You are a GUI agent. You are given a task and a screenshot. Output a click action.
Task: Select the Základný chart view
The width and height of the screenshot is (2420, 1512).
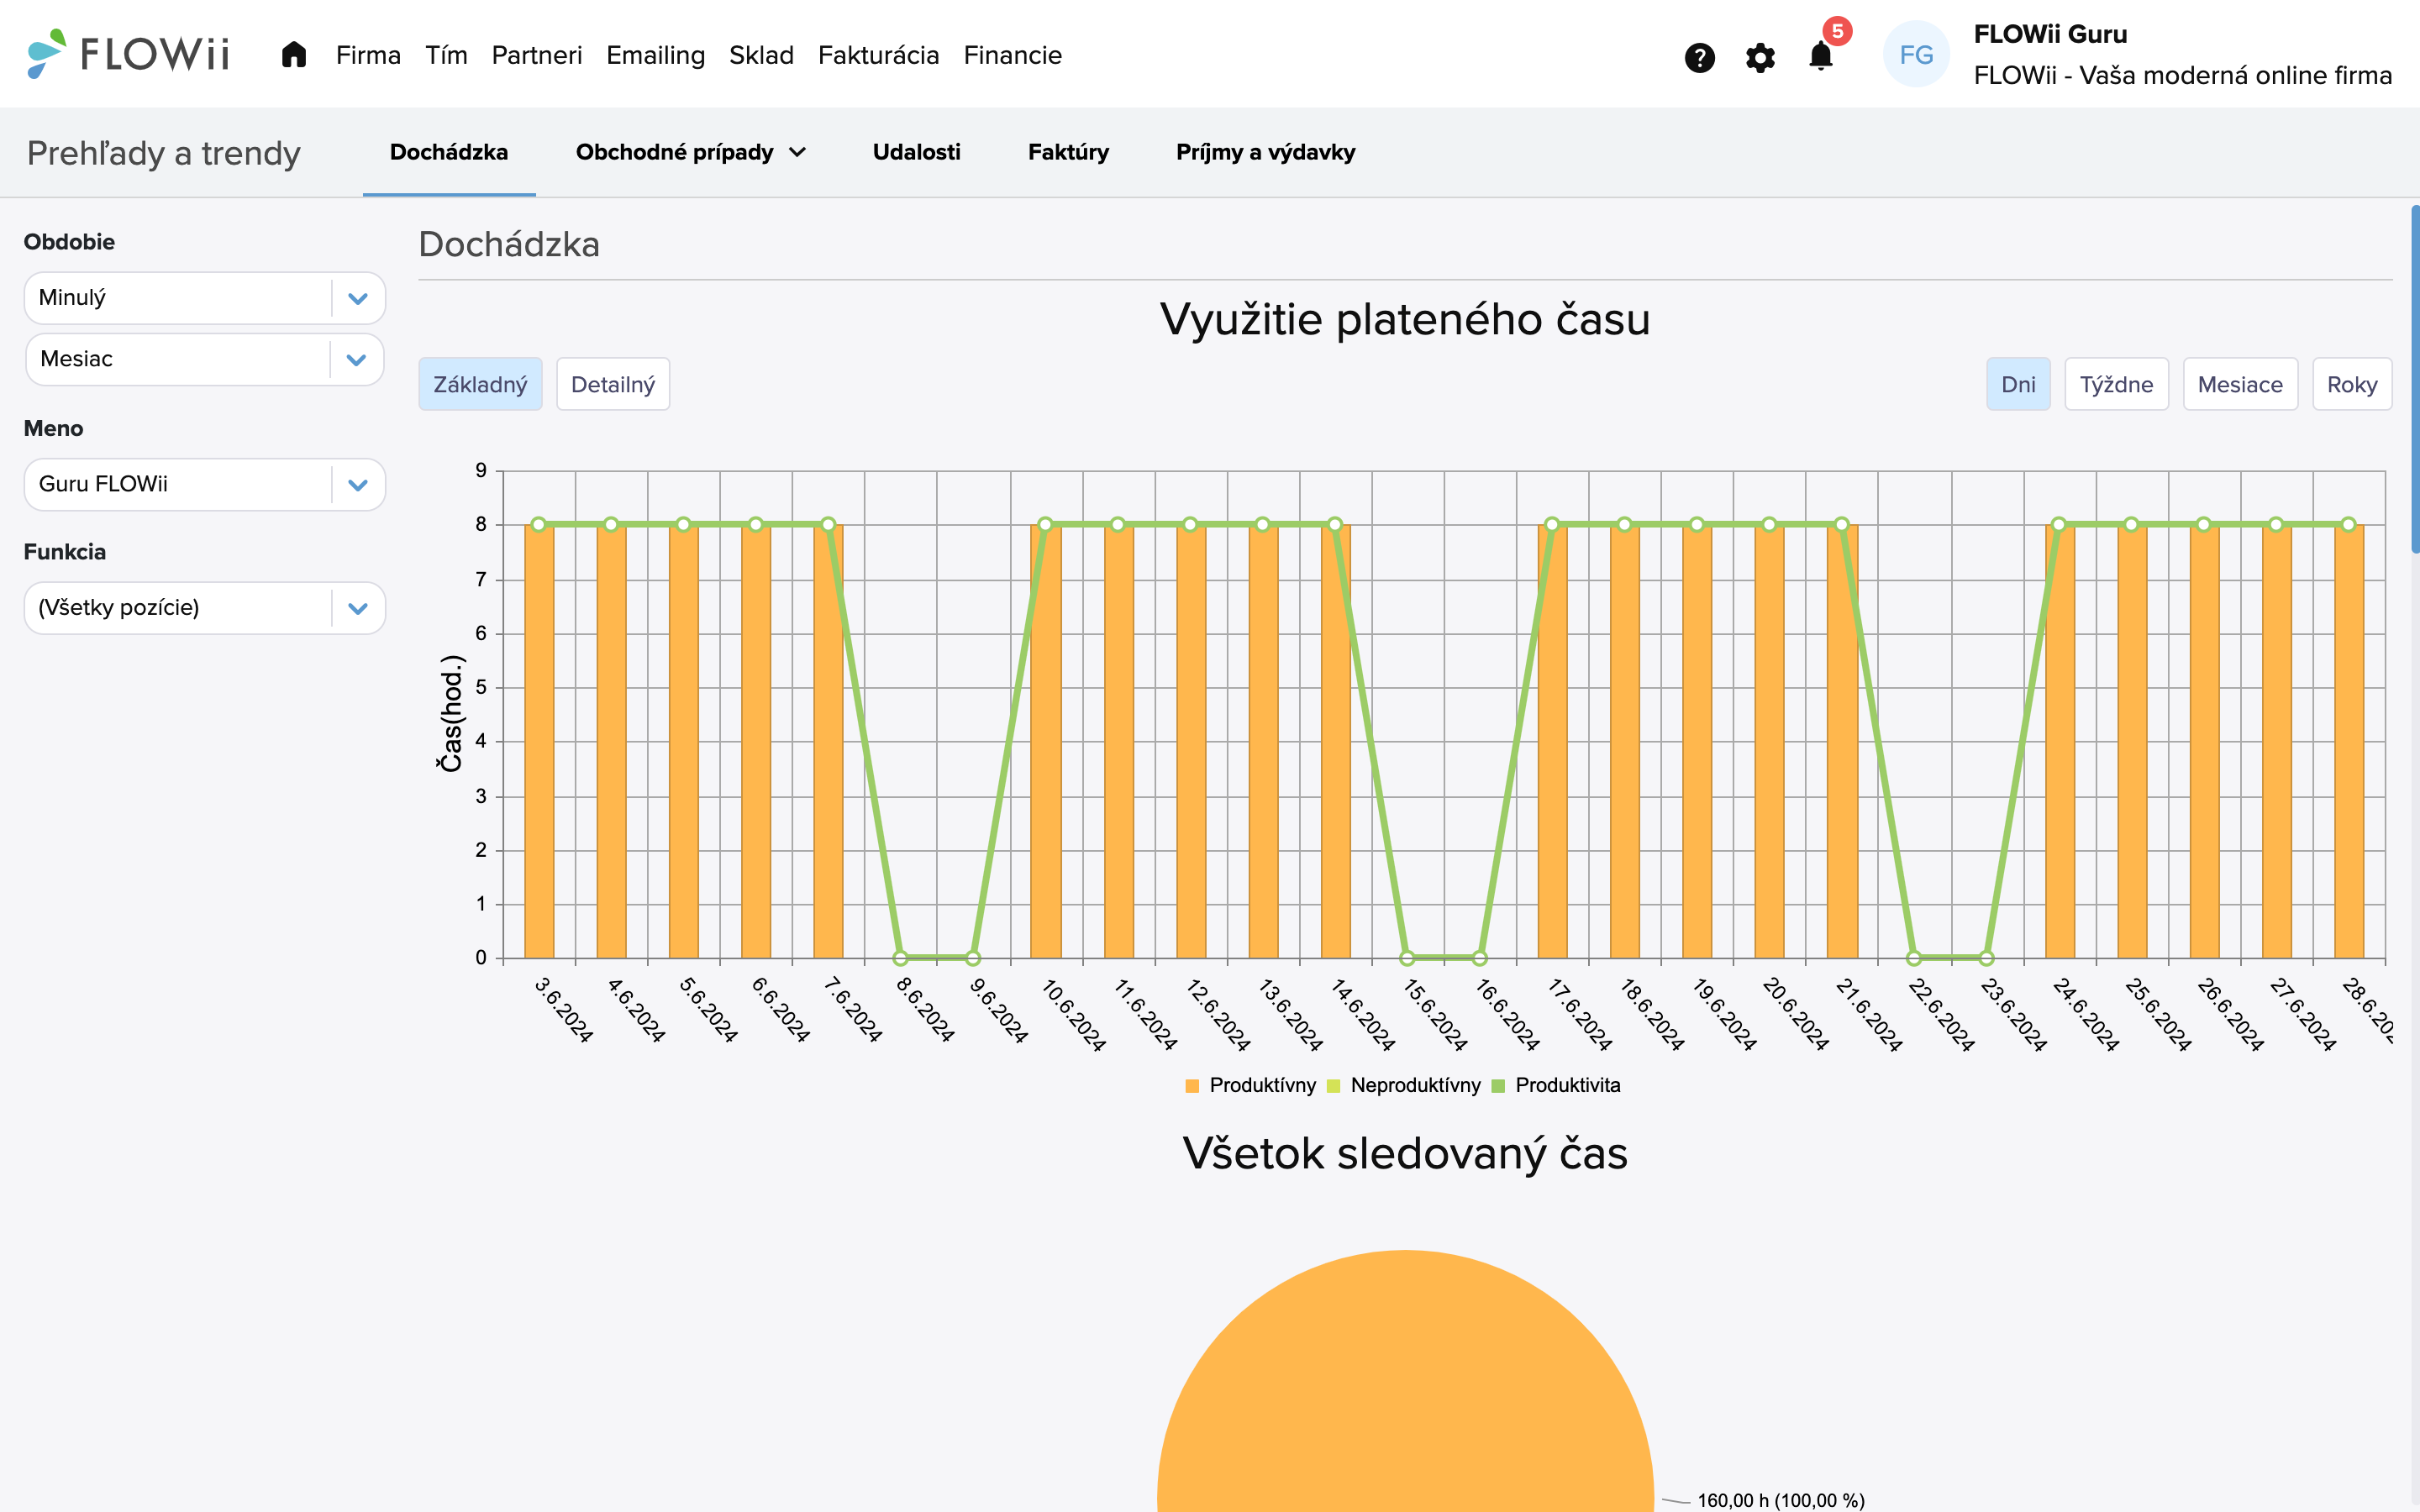click(480, 384)
